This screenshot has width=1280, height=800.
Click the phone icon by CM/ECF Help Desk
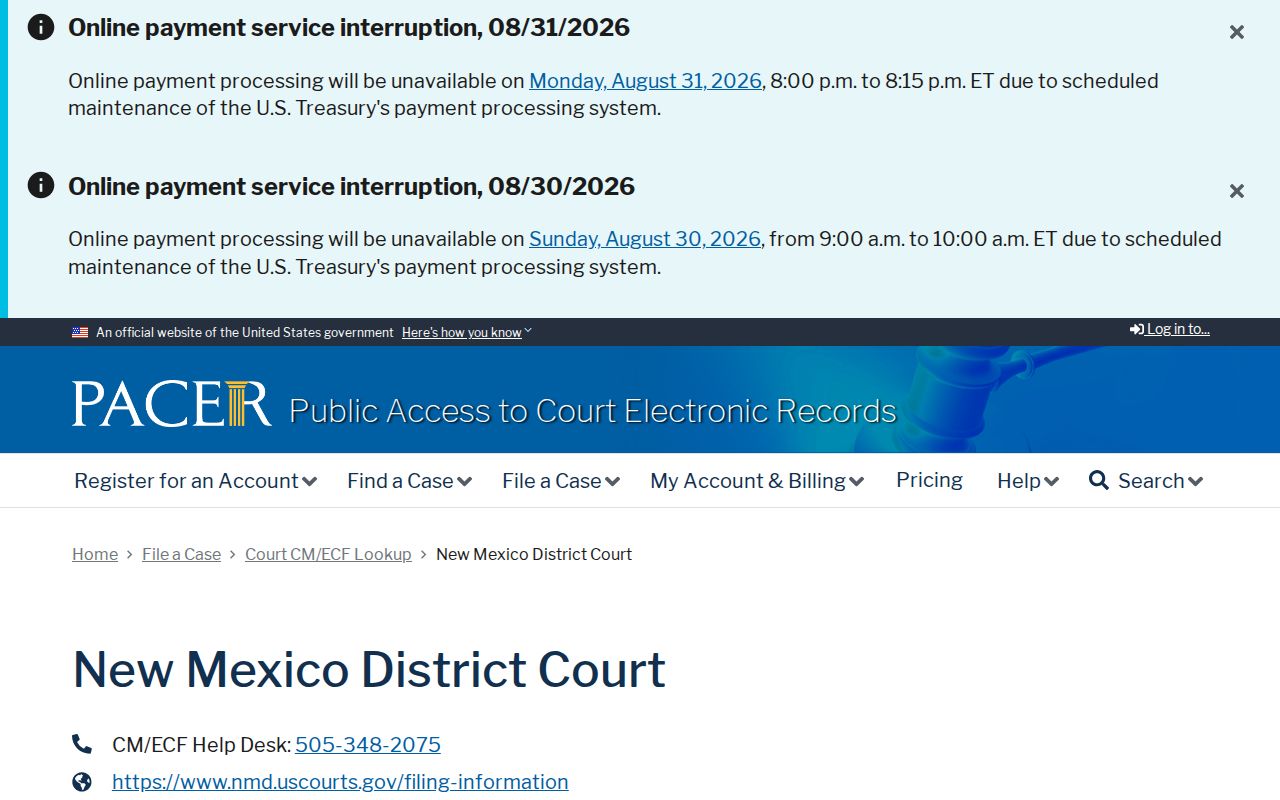[x=82, y=744]
